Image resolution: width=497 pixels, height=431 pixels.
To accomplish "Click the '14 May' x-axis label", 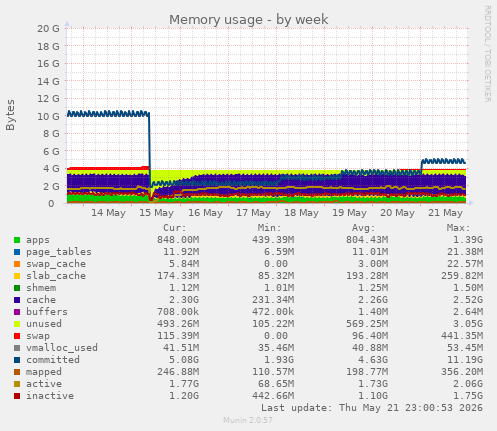I will [x=108, y=213].
